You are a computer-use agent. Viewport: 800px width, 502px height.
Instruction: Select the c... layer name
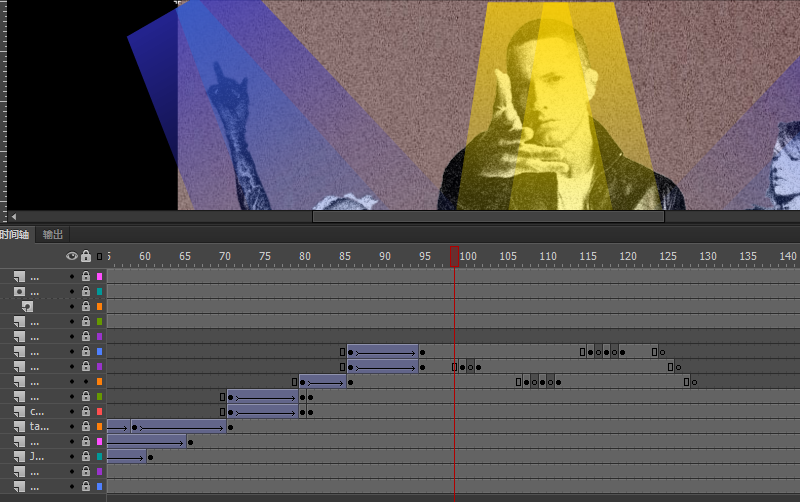click(x=37, y=411)
